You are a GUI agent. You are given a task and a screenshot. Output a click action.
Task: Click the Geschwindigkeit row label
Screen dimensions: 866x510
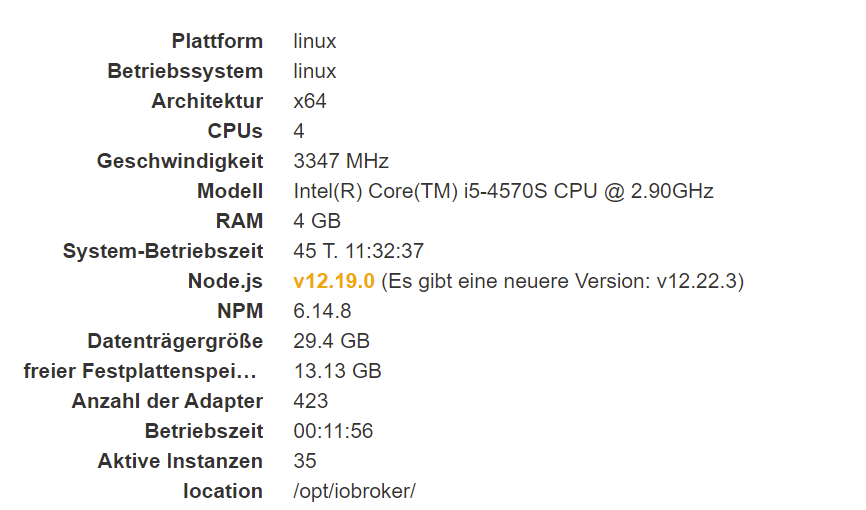180,161
